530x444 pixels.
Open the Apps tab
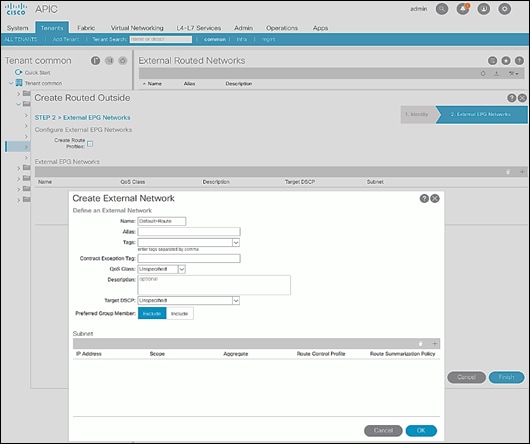pyautogui.click(x=320, y=28)
